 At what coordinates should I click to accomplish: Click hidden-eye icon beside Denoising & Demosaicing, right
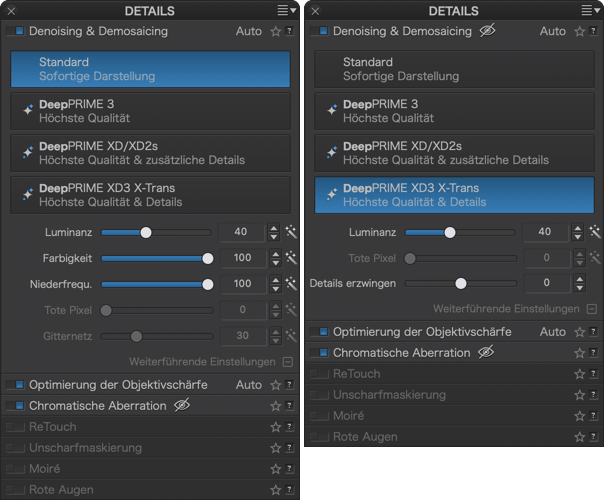(487, 30)
